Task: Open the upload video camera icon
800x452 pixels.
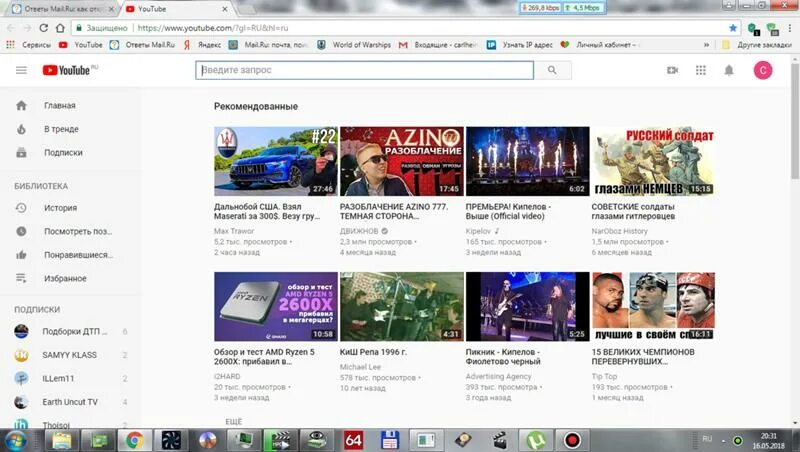Action: click(672, 70)
